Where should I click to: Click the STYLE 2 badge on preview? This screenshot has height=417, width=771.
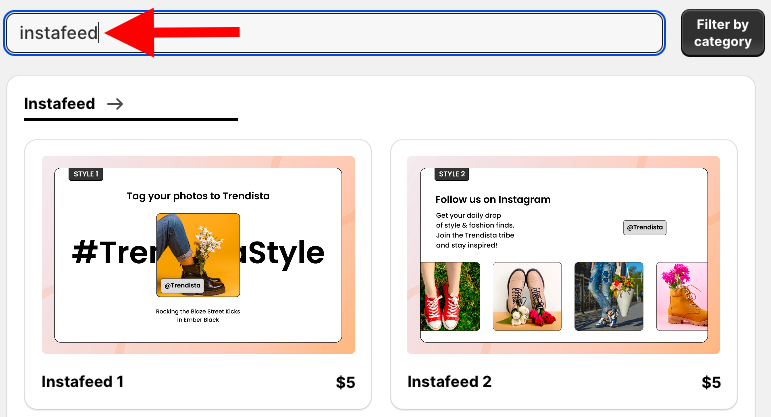(x=452, y=174)
